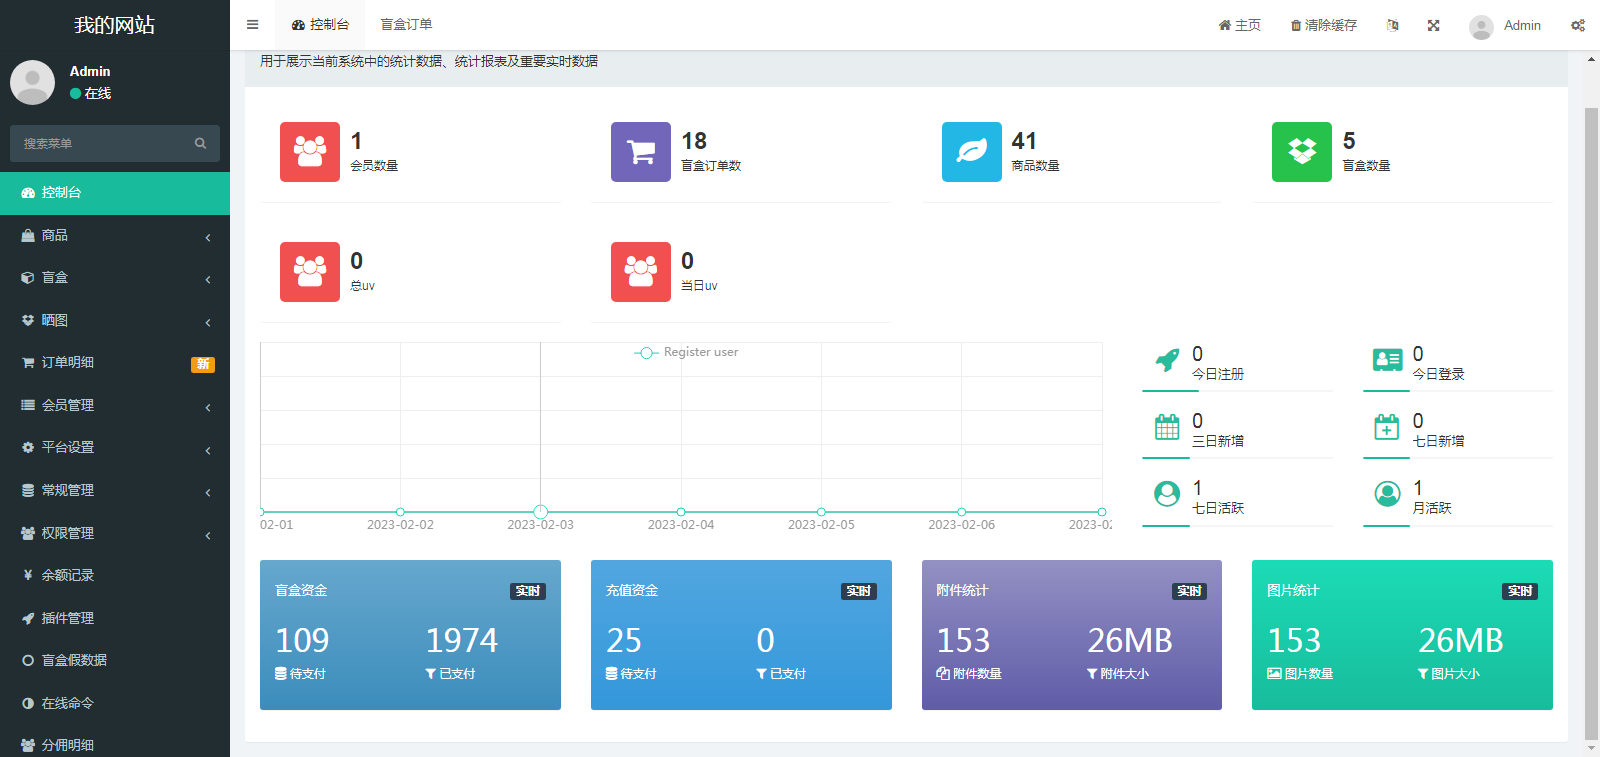
Task: Click the red 会员数量 users icon
Action: click(x=310, y=152)
